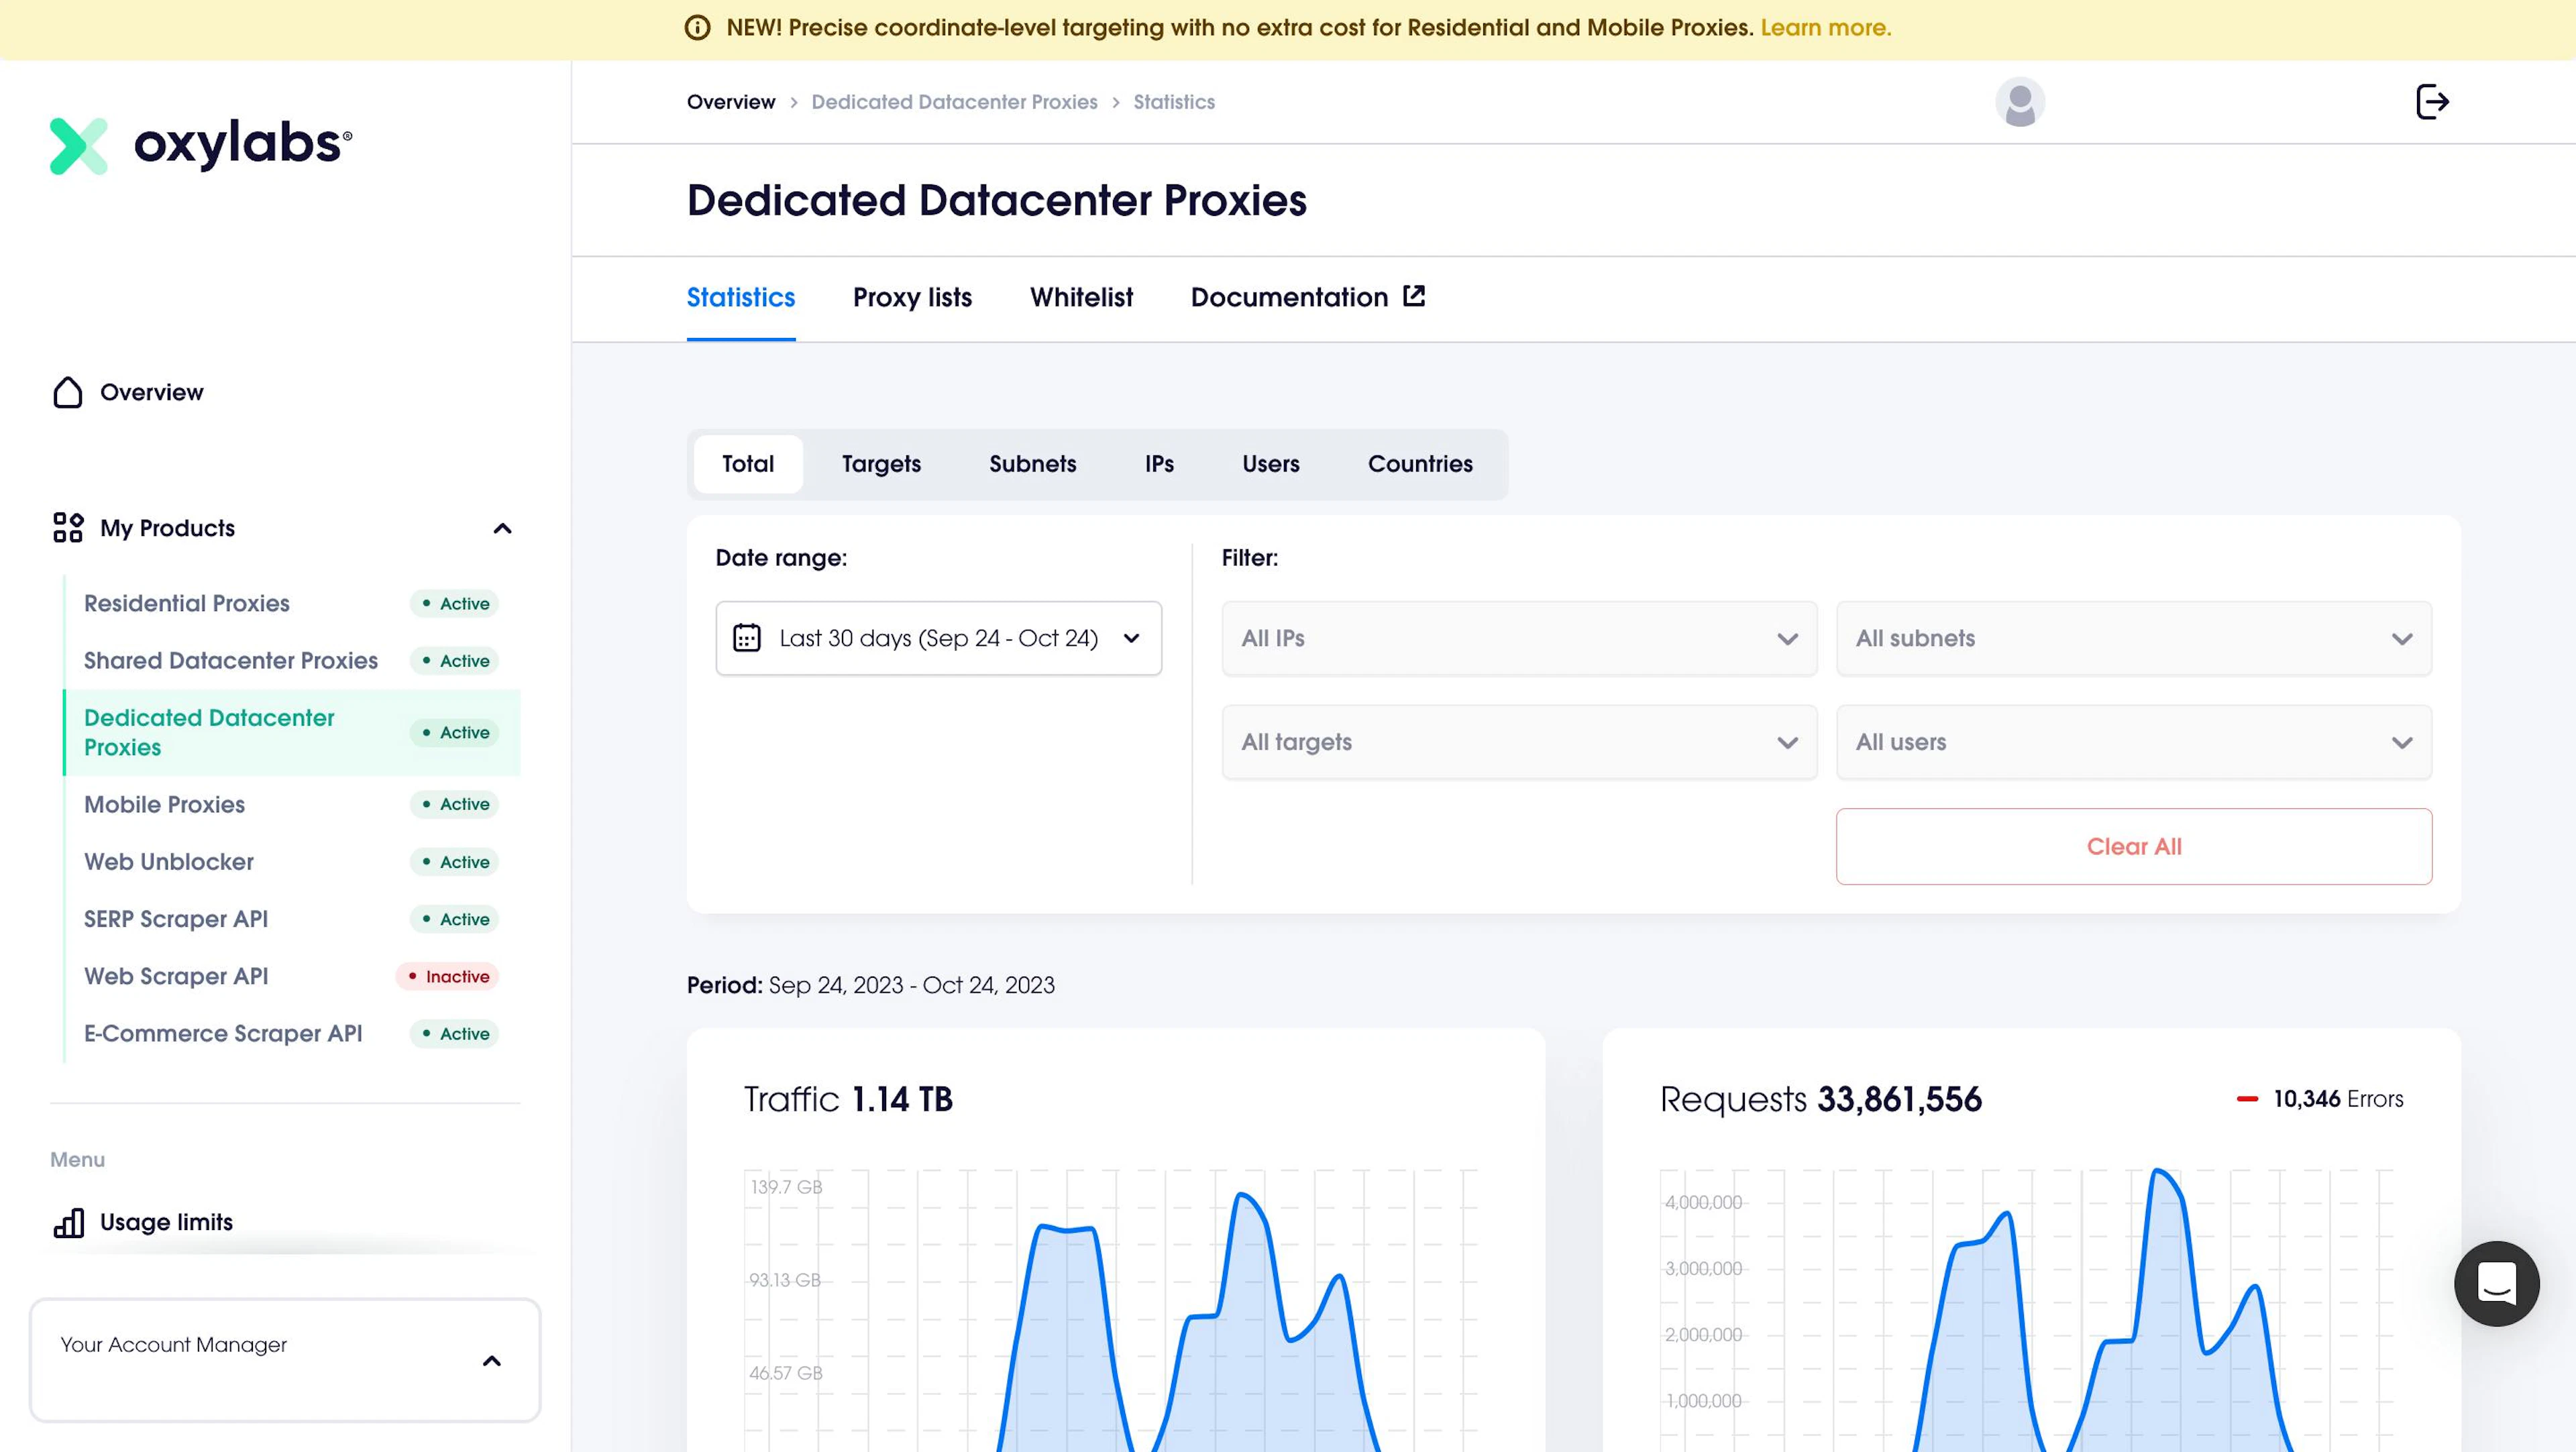
Task: Select the IPs statistics view
Action: point(1159,464)
